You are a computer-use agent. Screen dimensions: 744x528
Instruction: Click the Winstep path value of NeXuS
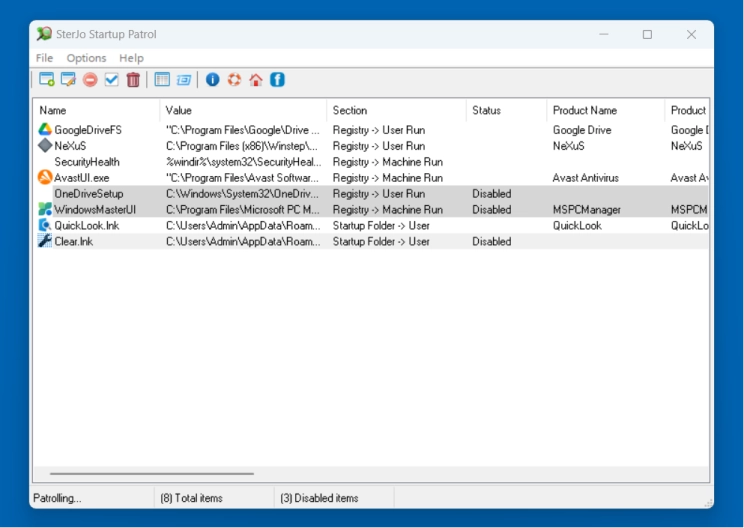pyautogui.click(x=242, y=146)
